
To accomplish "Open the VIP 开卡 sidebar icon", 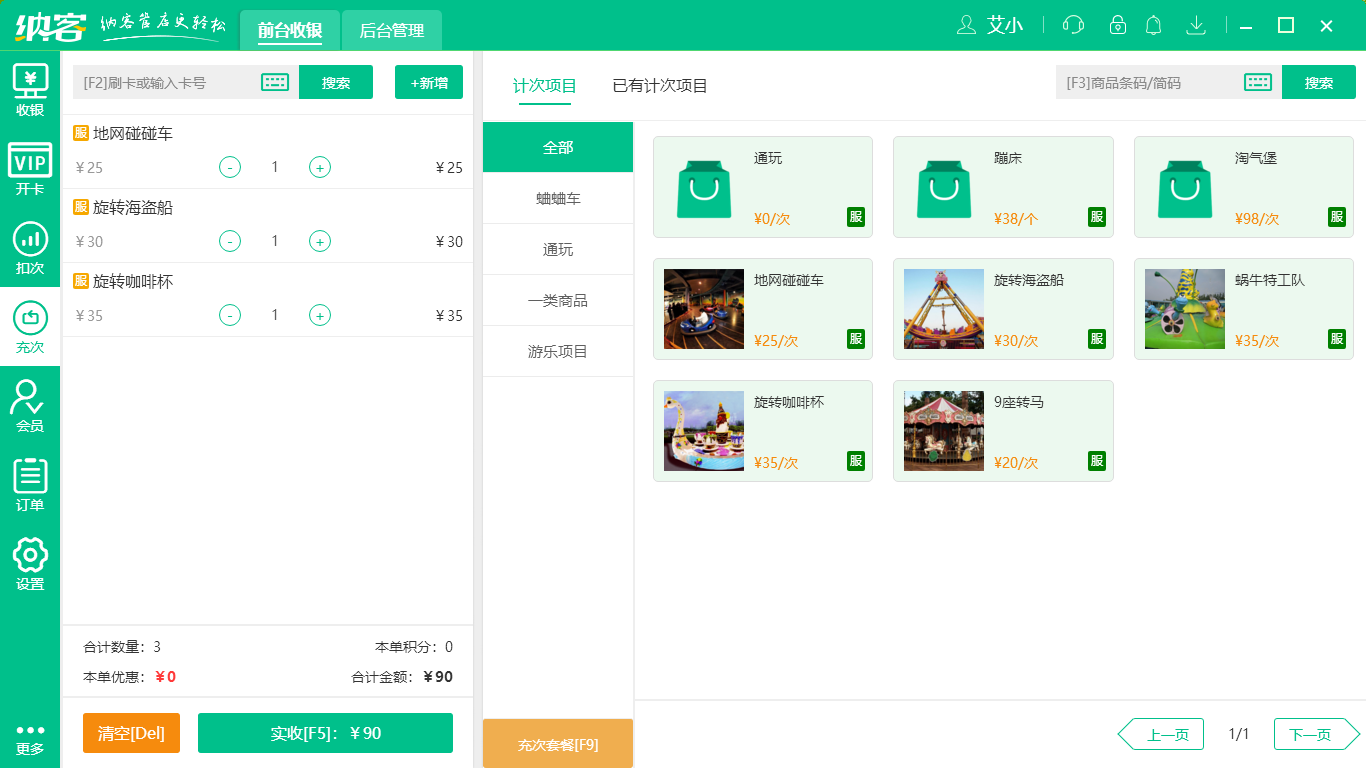I will 29,168.
